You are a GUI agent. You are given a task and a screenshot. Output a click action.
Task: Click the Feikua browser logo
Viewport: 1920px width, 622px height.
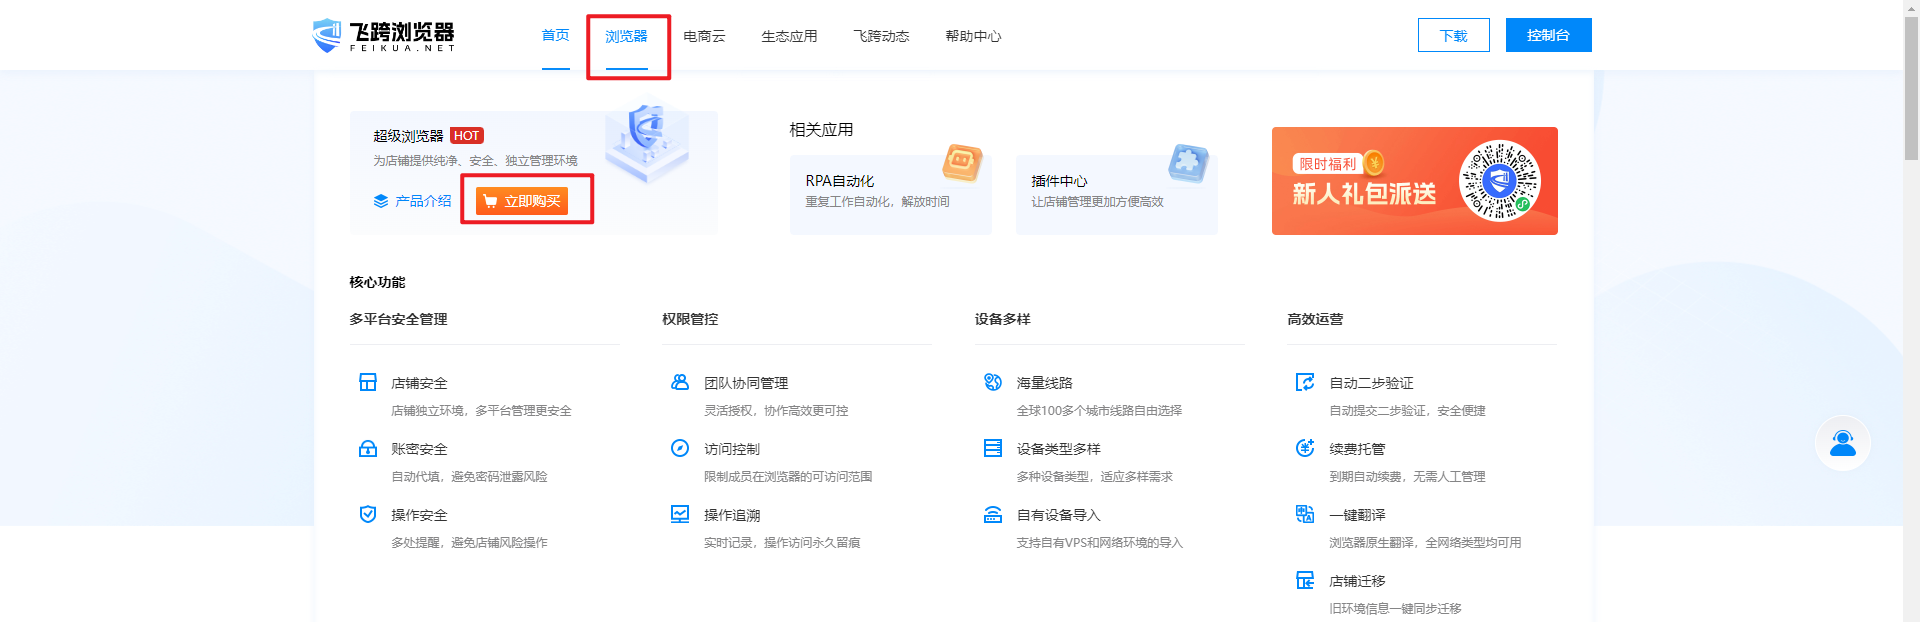pyautogui.click(x=384, y=35)
